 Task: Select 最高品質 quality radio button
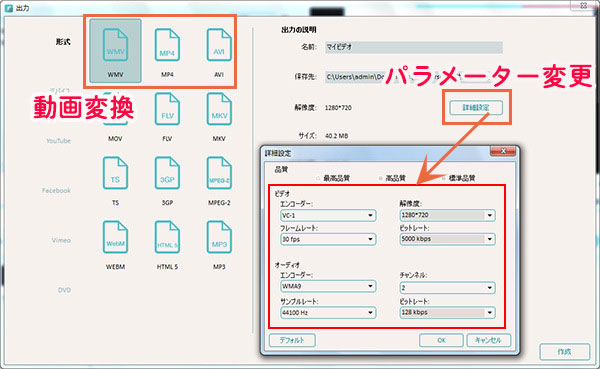[318, 178]
